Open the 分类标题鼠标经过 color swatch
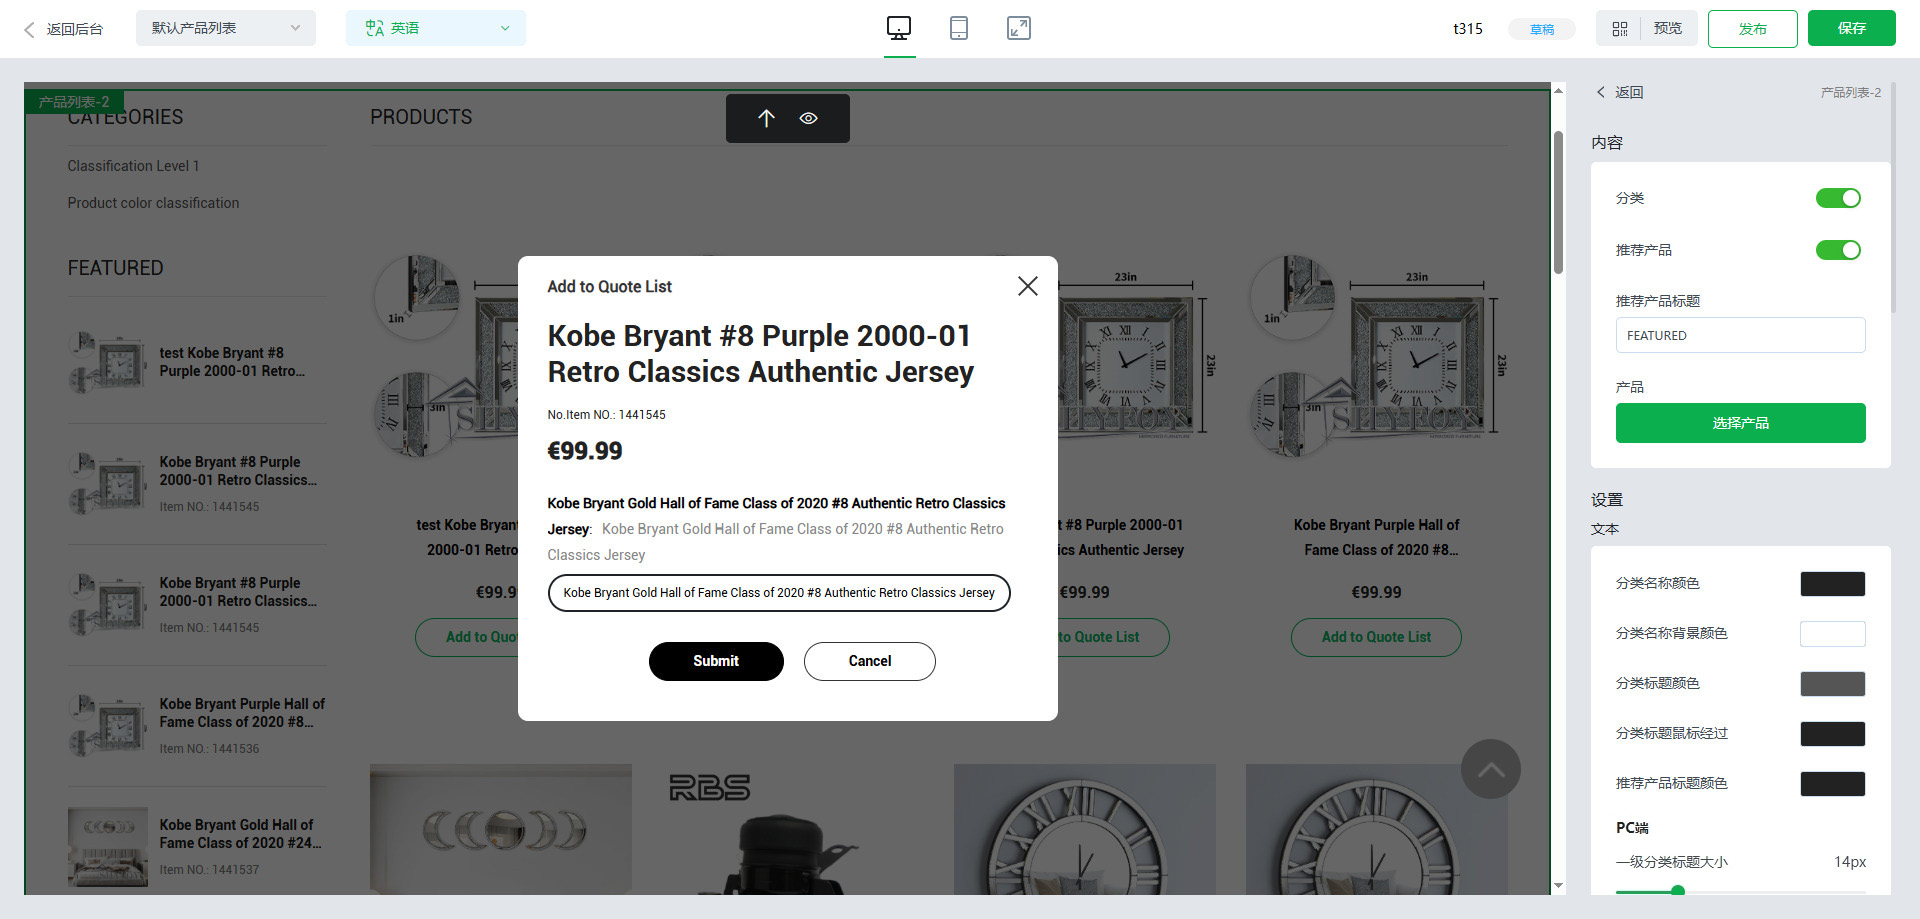Viewport: 1920px width, 919px height. click(1833, 734)
